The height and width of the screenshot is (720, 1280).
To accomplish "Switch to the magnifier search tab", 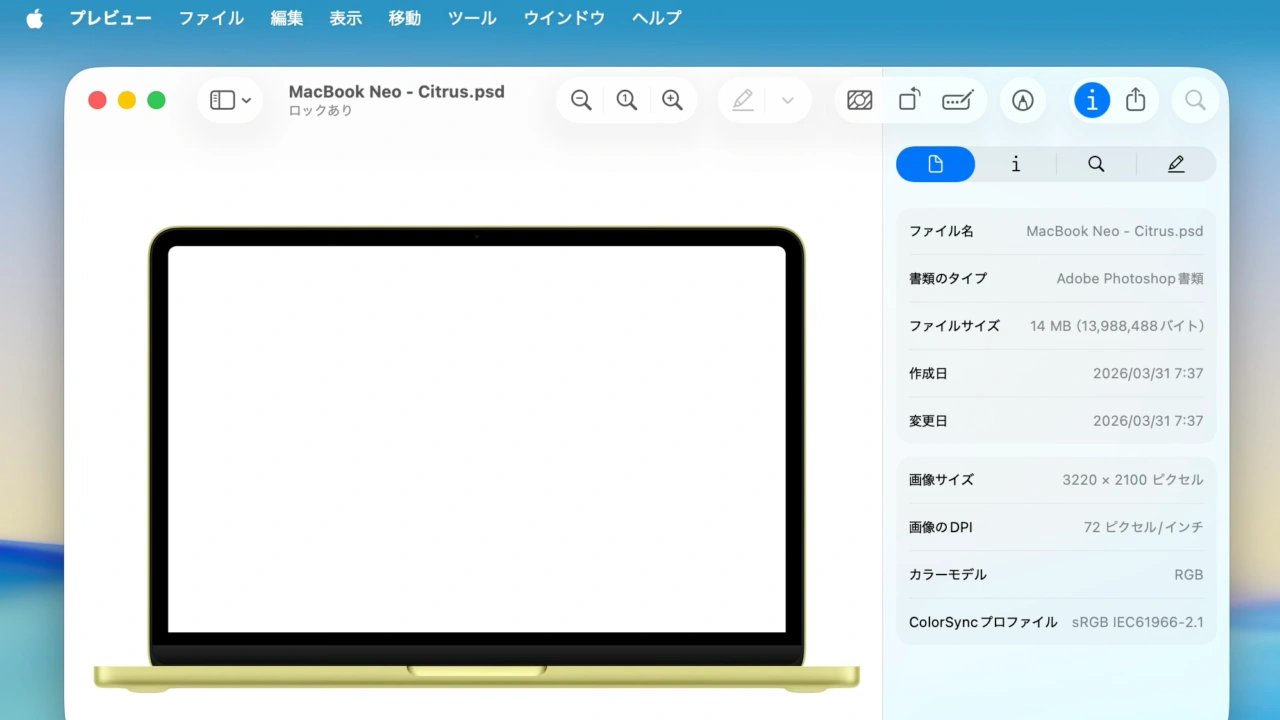I will tap(1096, 163).
